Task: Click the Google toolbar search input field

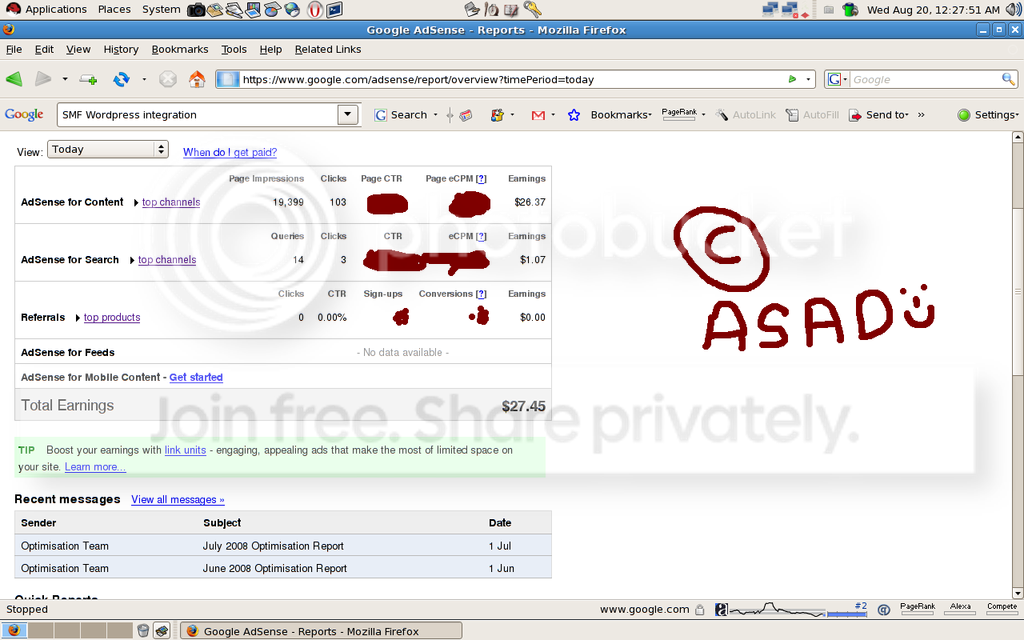Action: [x=197, y=114]
